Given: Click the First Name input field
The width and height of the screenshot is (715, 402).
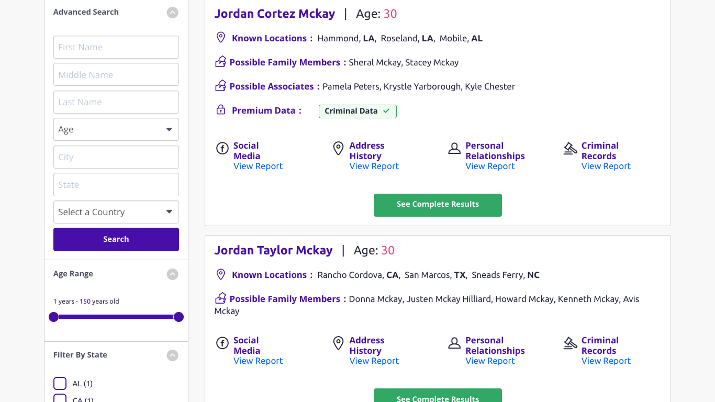Looking at the screenshot, I should tap(116, 47).
